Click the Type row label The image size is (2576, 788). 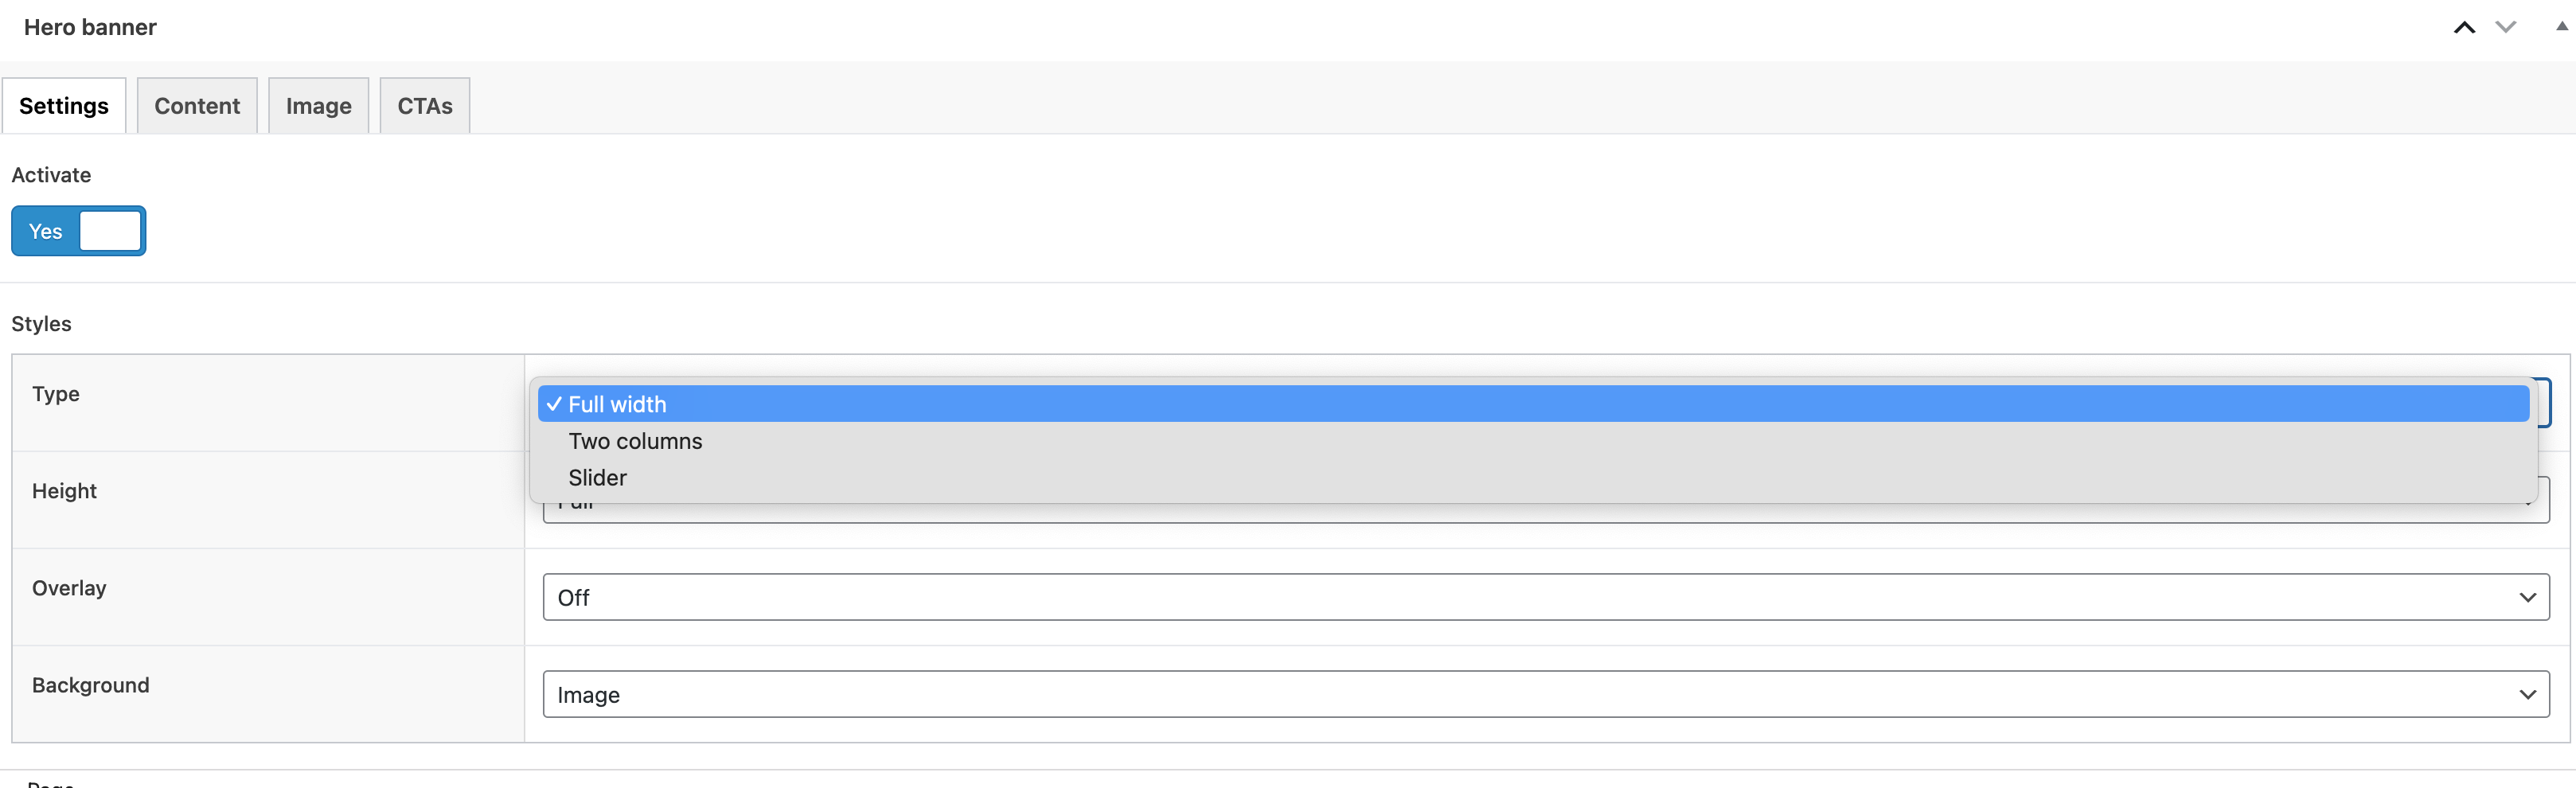pos(56,394)
